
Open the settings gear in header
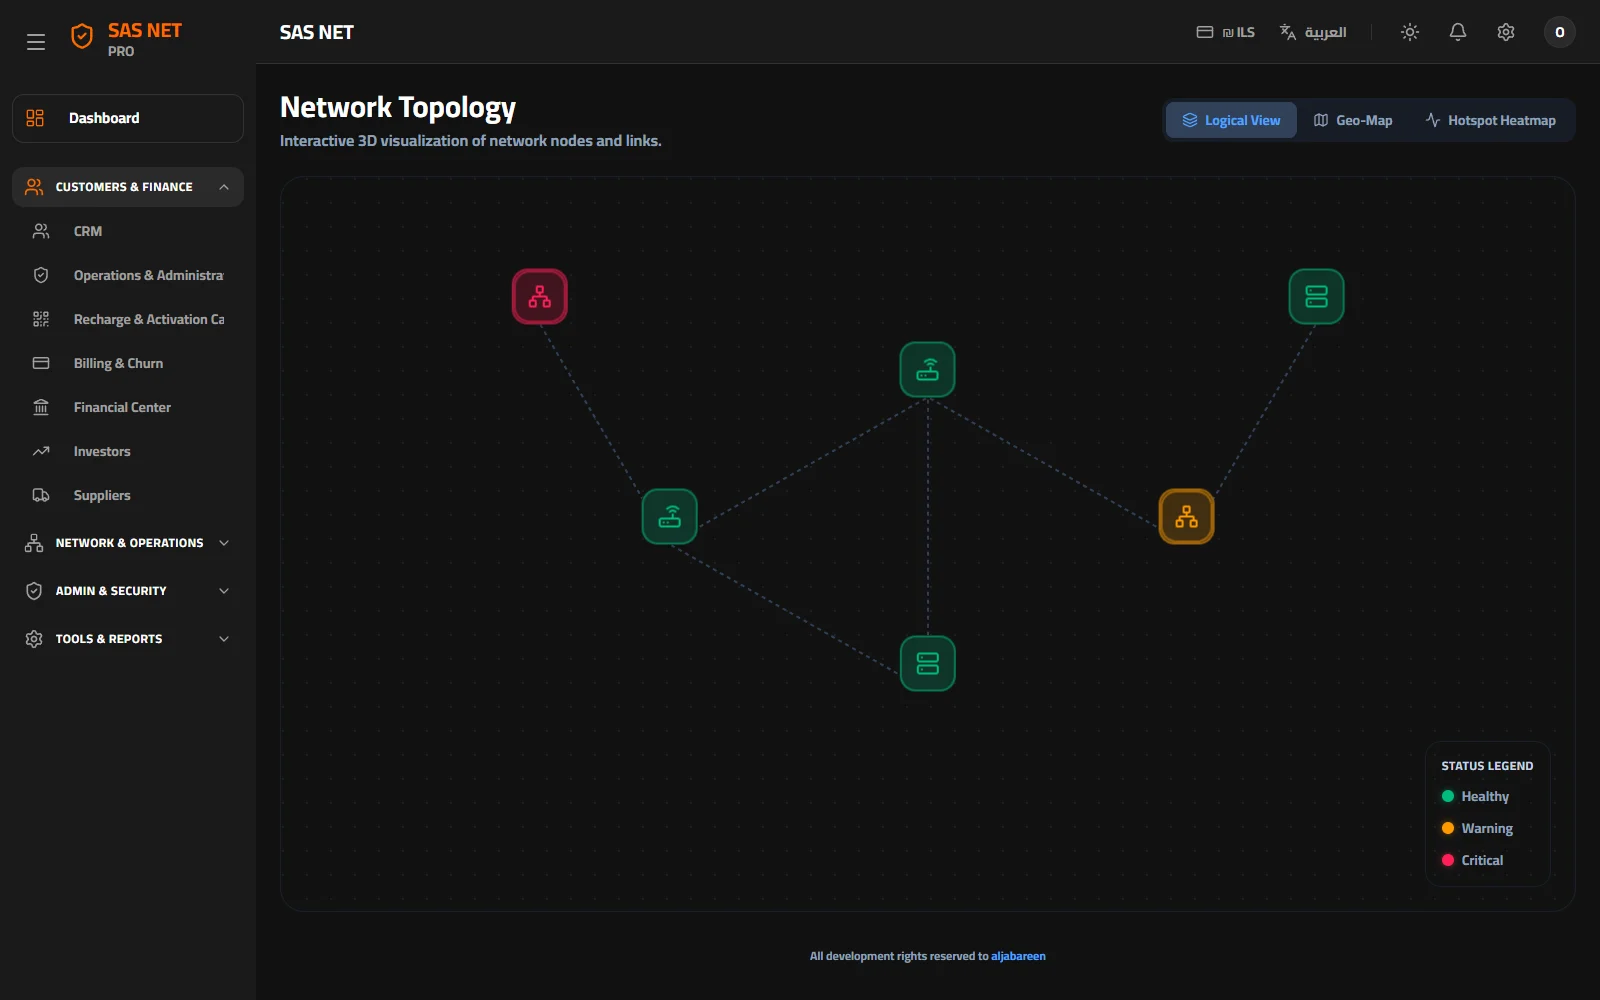pos(1506,32)
